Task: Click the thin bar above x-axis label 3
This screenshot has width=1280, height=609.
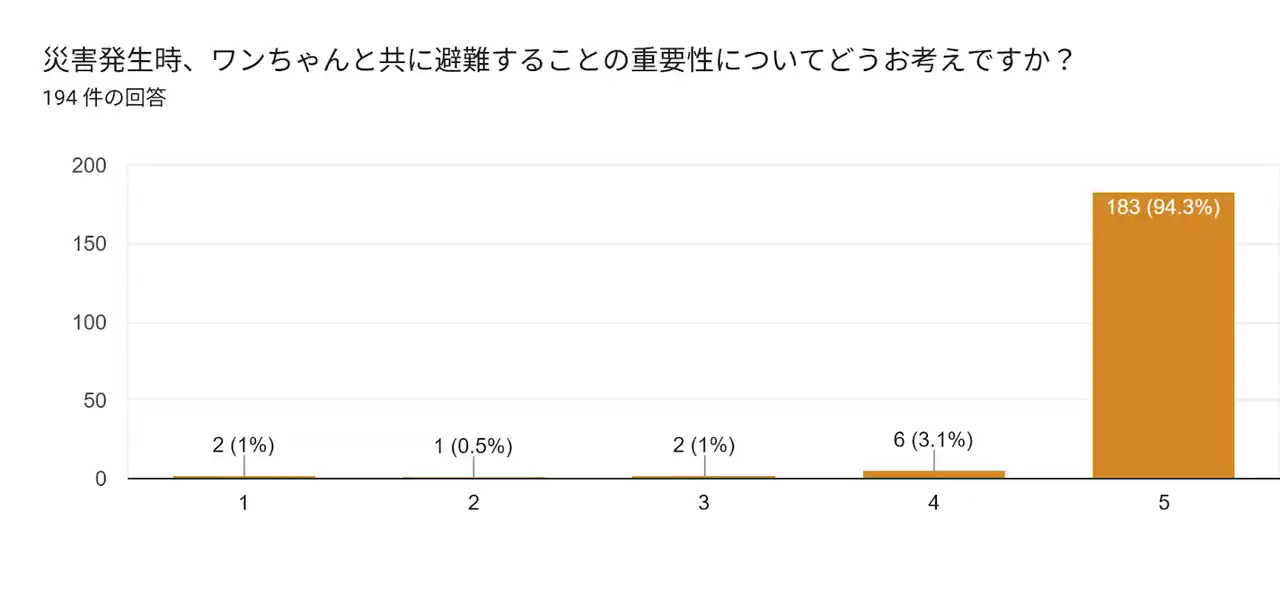Action: tap(704, 477)
